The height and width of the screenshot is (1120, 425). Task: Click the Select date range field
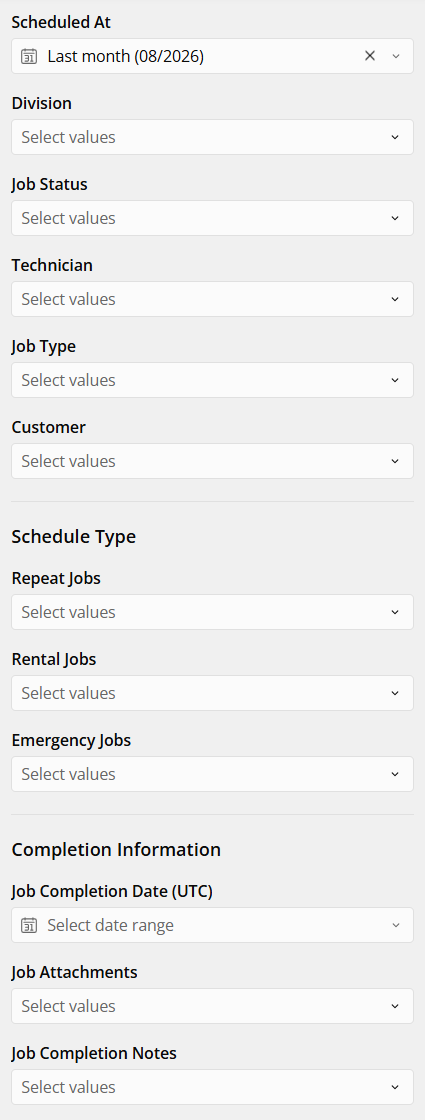[212, 925]
